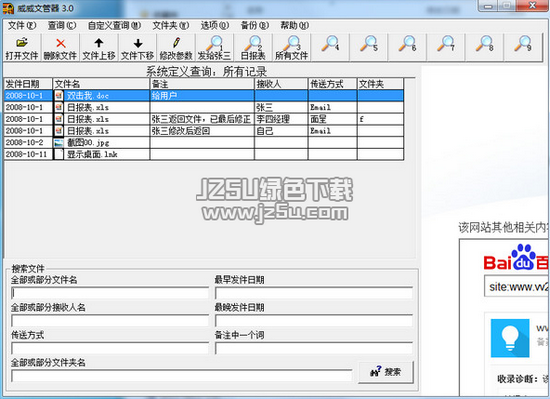Click the 备注 column header
The width and height of the screenshot is (550, 399).
(x=202, y=84)
